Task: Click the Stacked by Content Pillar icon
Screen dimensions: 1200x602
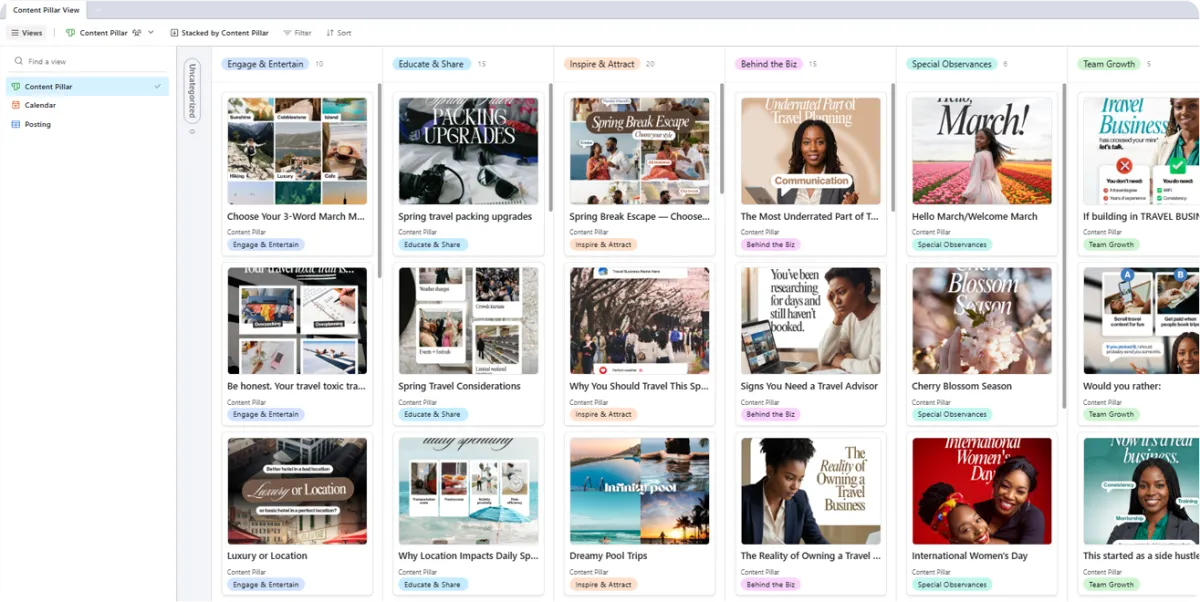Action: (174, 33)
